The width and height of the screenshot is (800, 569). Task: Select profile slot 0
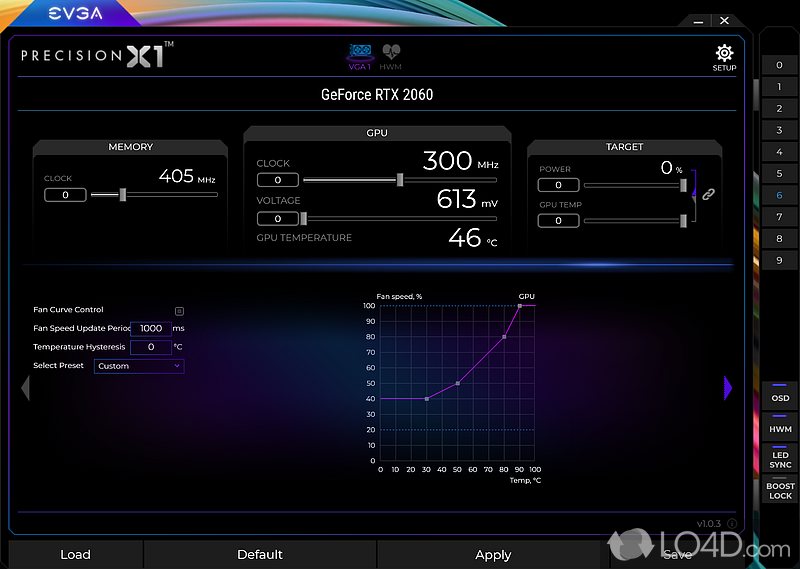[779, 65]
